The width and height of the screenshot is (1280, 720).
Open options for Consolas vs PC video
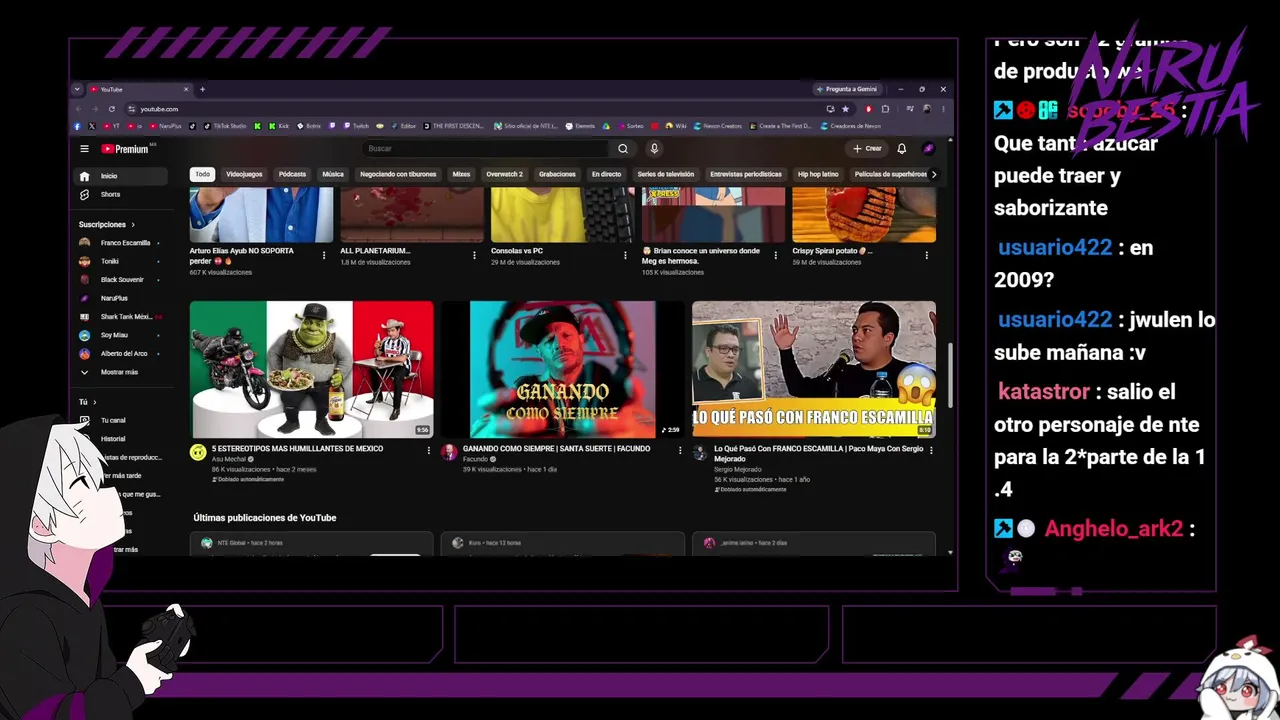pos(625,255)
